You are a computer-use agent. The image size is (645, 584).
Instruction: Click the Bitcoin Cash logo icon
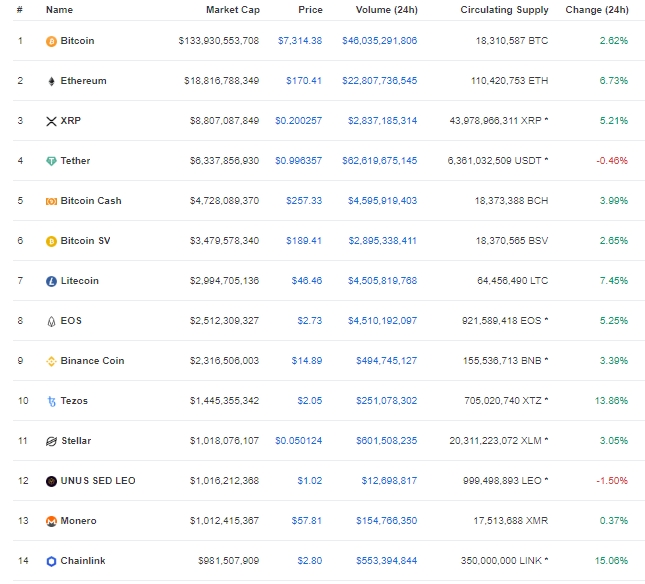pos(51,201)
